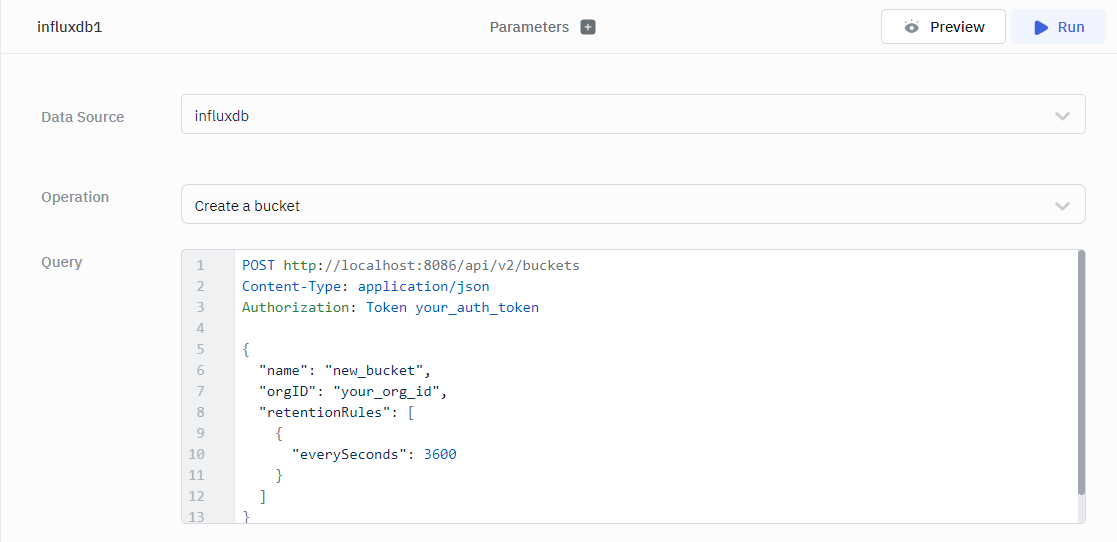Click the "new_bucket" name value
The image size is (1117, 542).
376,370
